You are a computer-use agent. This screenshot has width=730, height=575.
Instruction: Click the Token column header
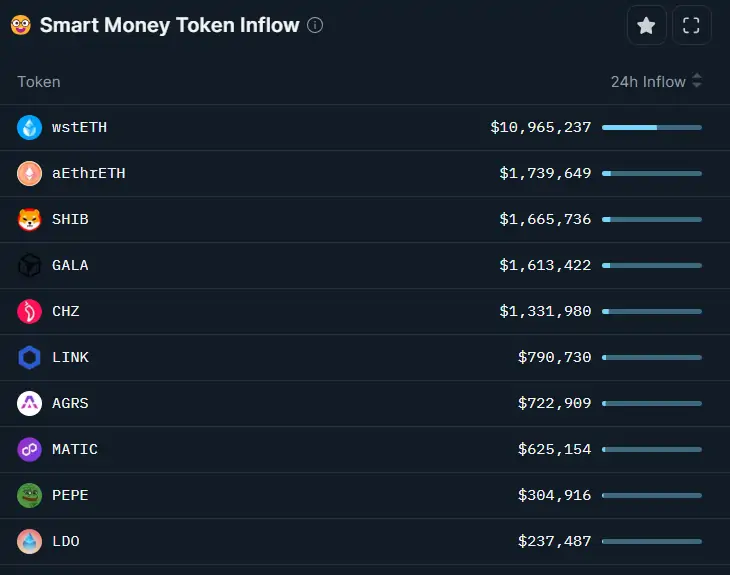point(39,82)
